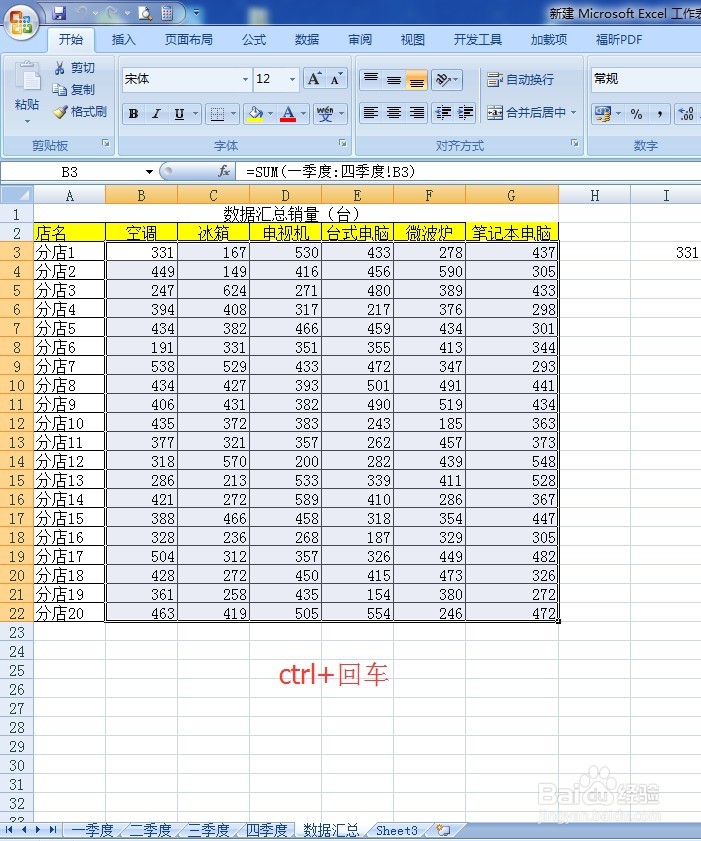Image resolution: width=701 pixels, height=841 pixels.
Task: Switch to the 页面布局 ribbon tab
Action: [x=188, y=40]
